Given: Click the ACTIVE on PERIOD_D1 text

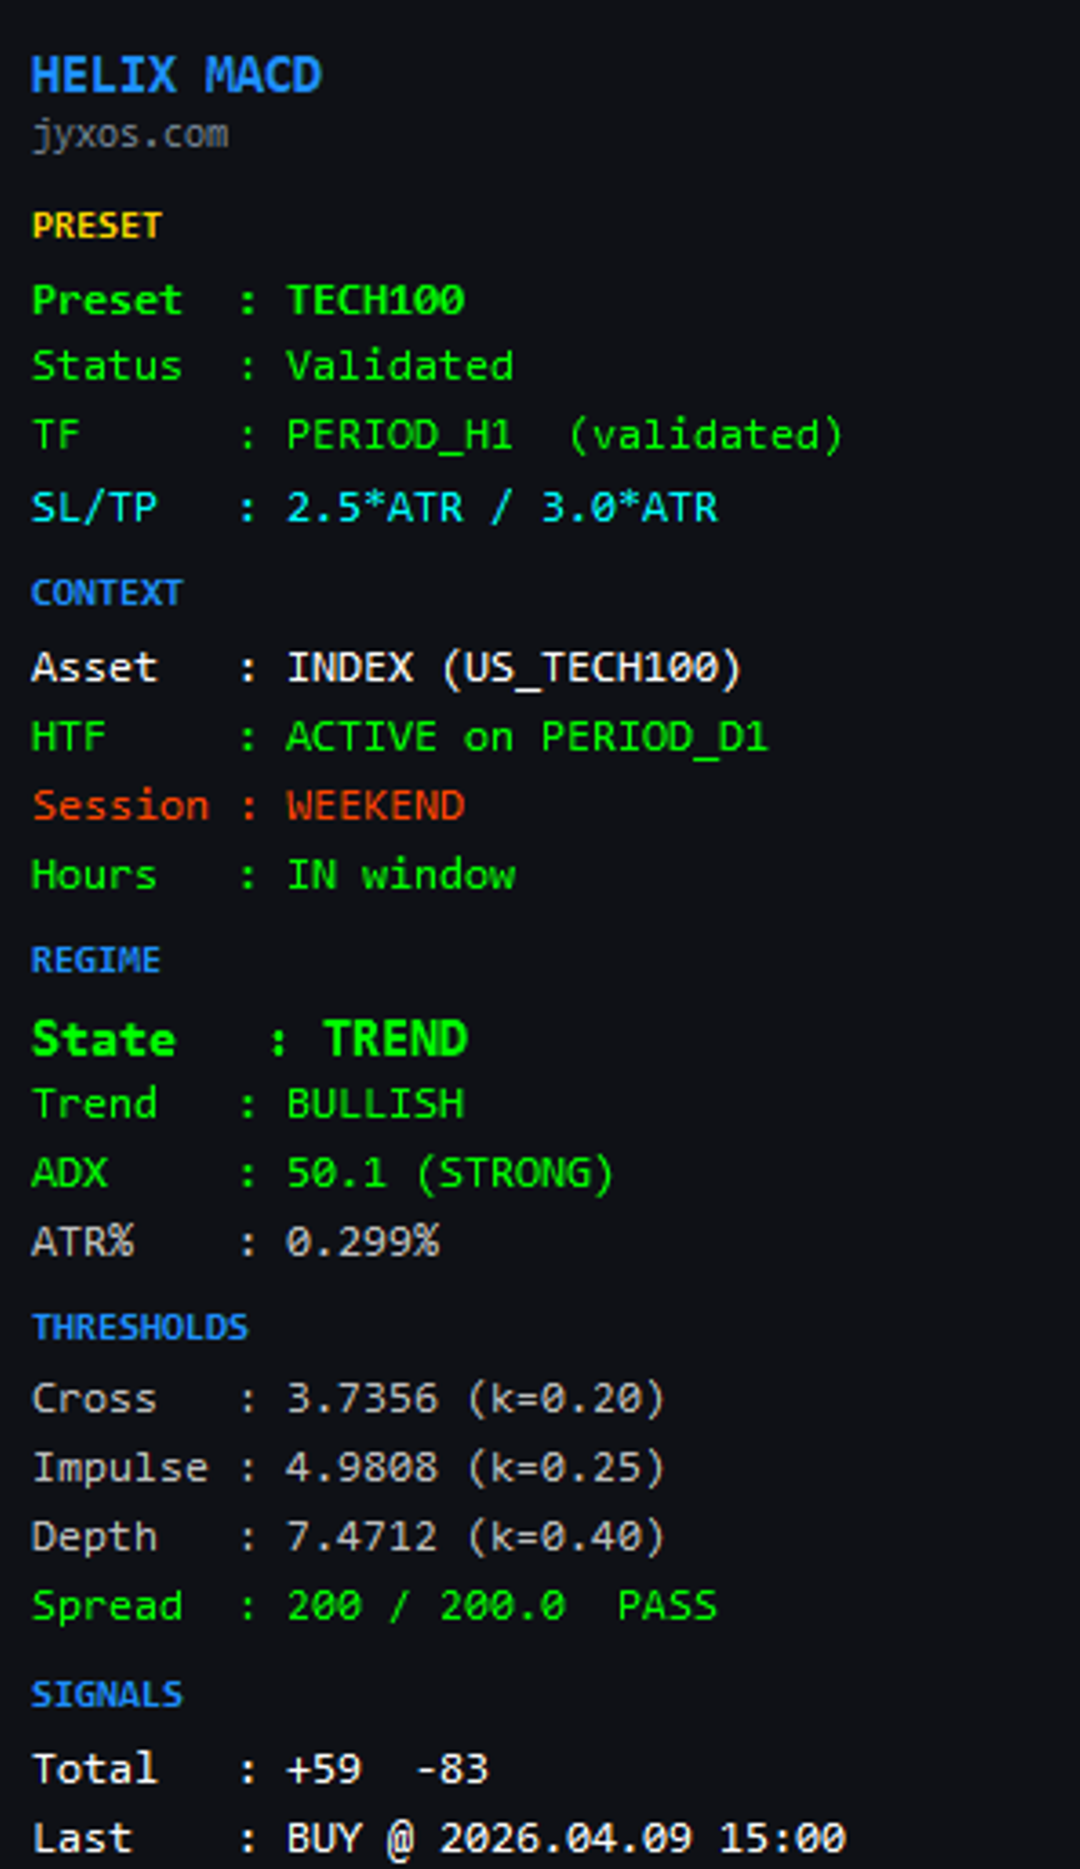Looking at the screenshot, I should pos(527,737).
